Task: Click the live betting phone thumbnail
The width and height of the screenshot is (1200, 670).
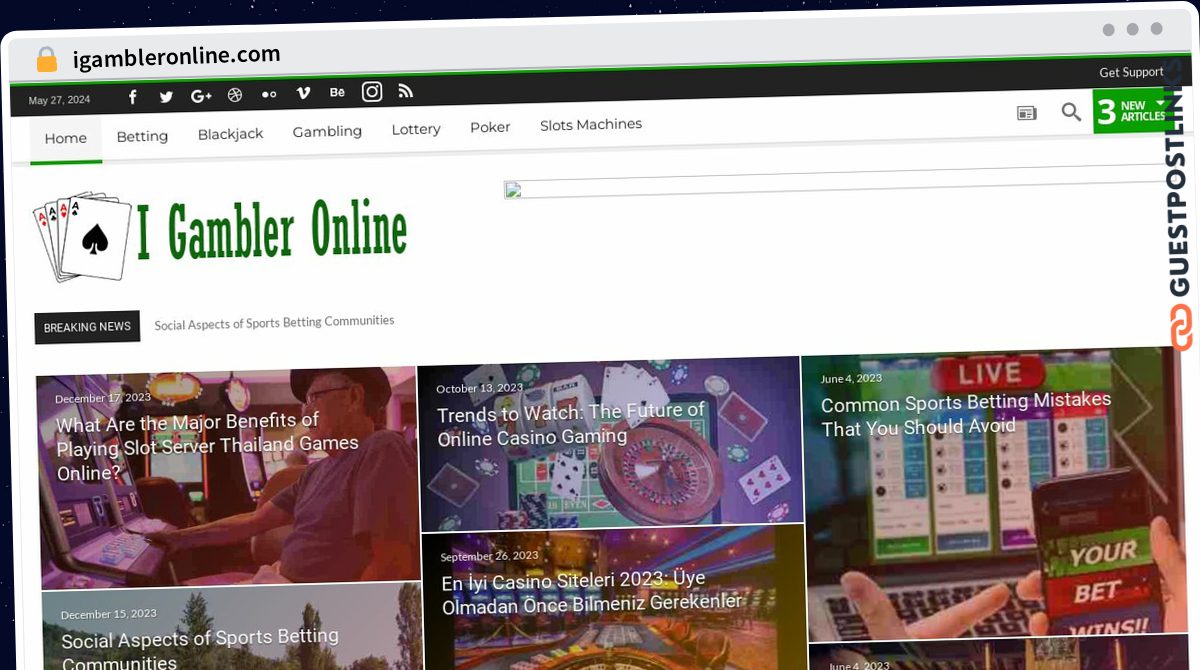Action: (995, 495)
